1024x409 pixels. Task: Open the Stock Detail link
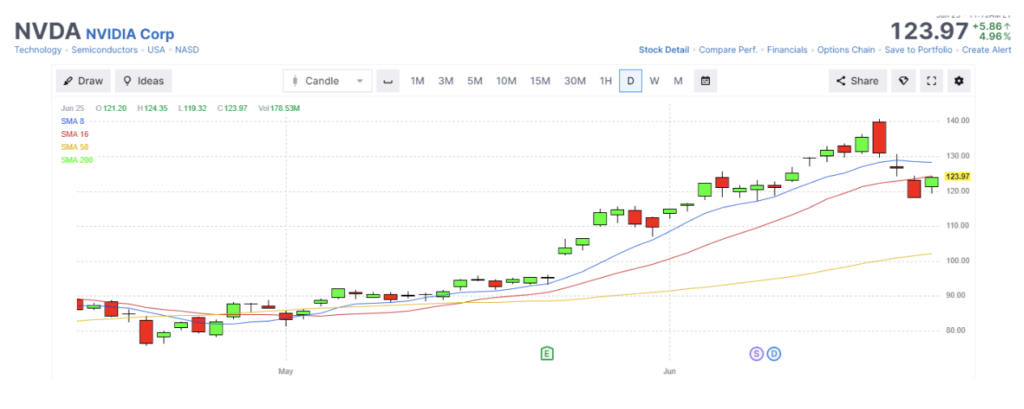click(x=664, y=50)
